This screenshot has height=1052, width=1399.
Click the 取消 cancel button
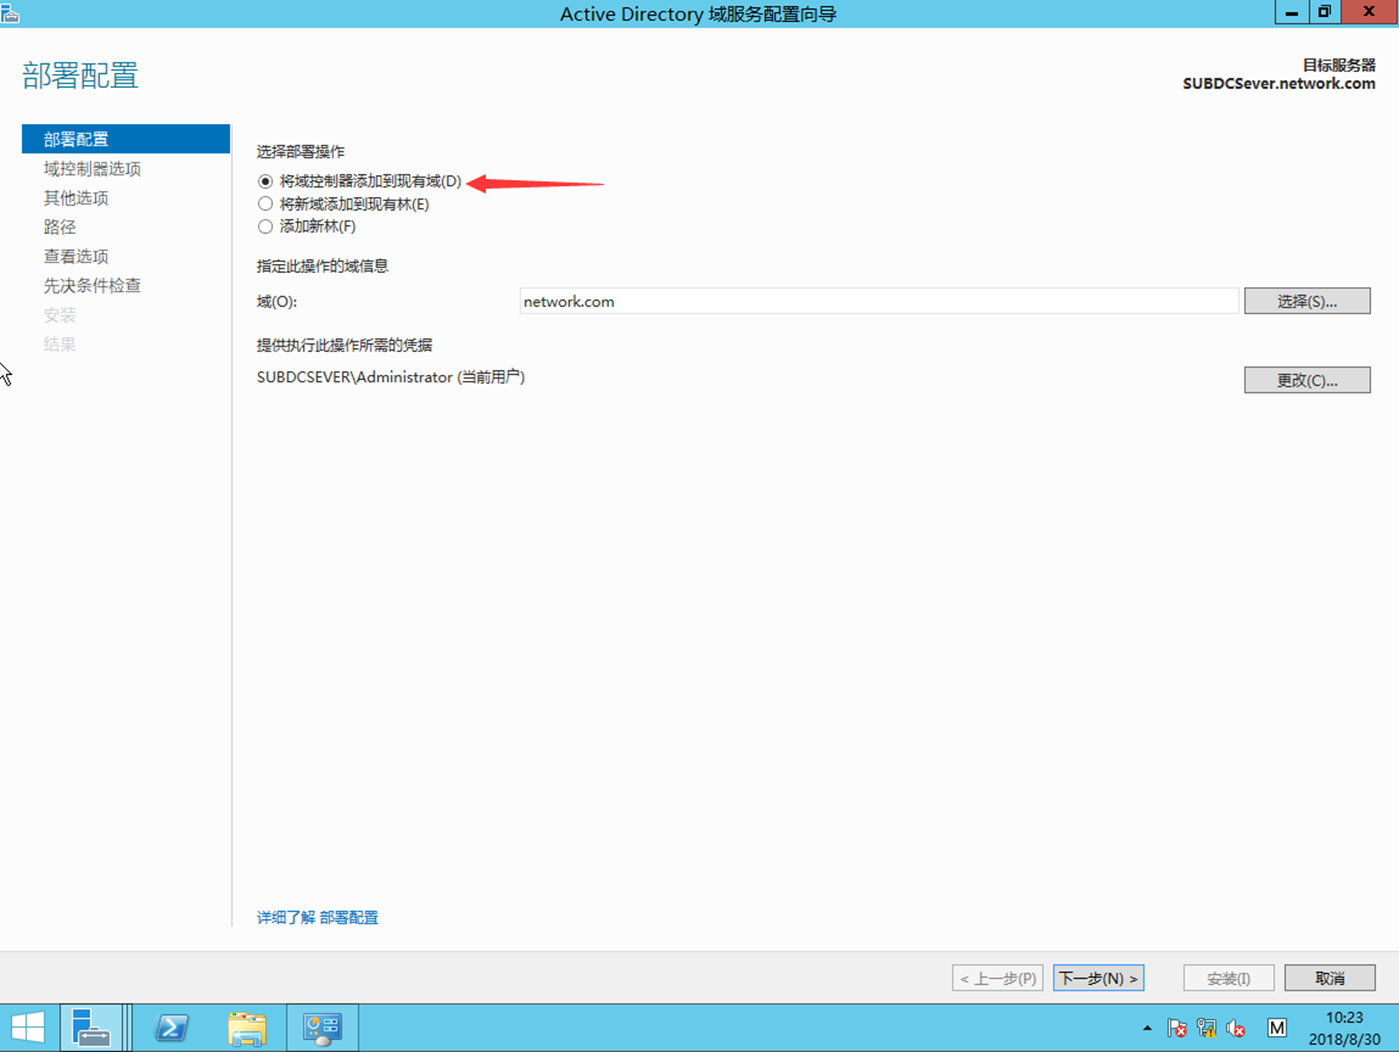[1330, 978]
